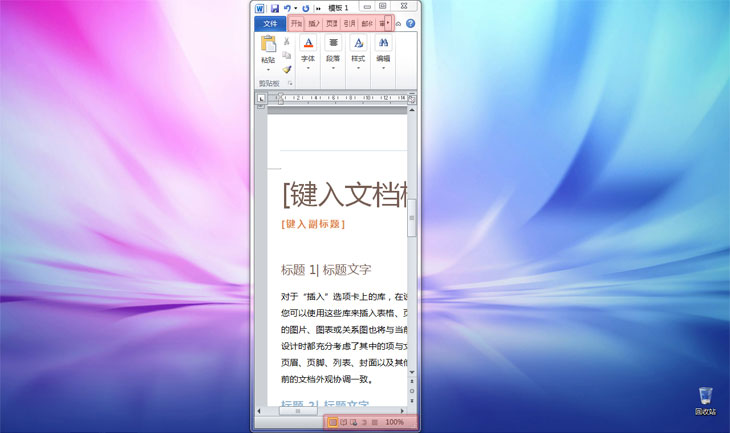The width and height of the screenshot is (730, 433).
Task: Toggle the ruler display button above scrollbar
Action: click(412, 99)
